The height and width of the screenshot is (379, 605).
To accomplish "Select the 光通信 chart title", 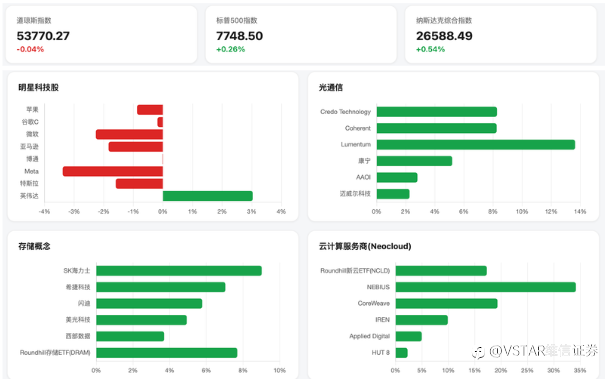I will tap(331, 88).
